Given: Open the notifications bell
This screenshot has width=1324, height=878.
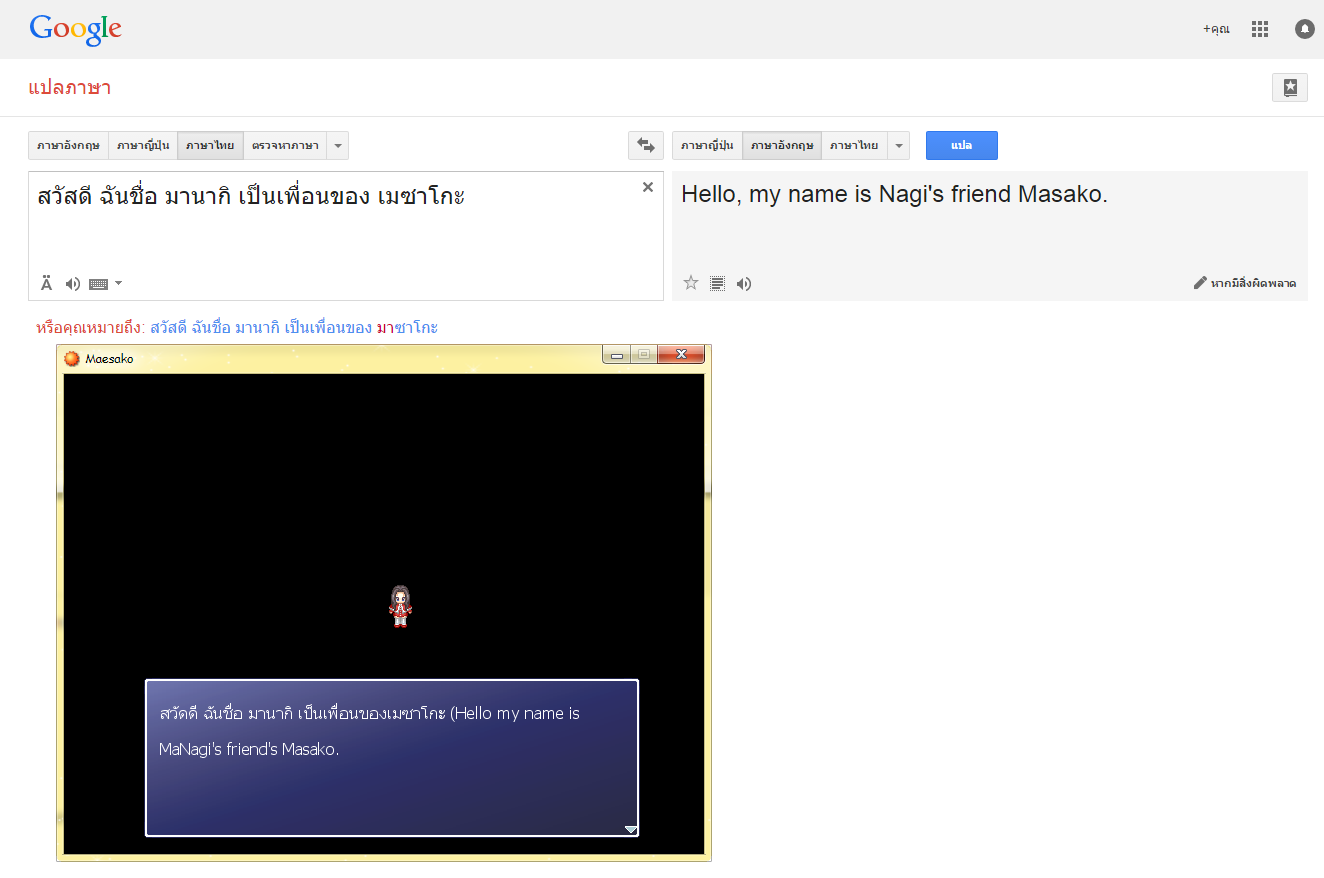Looking at the screenshot, I should (x=1305, y=29).
